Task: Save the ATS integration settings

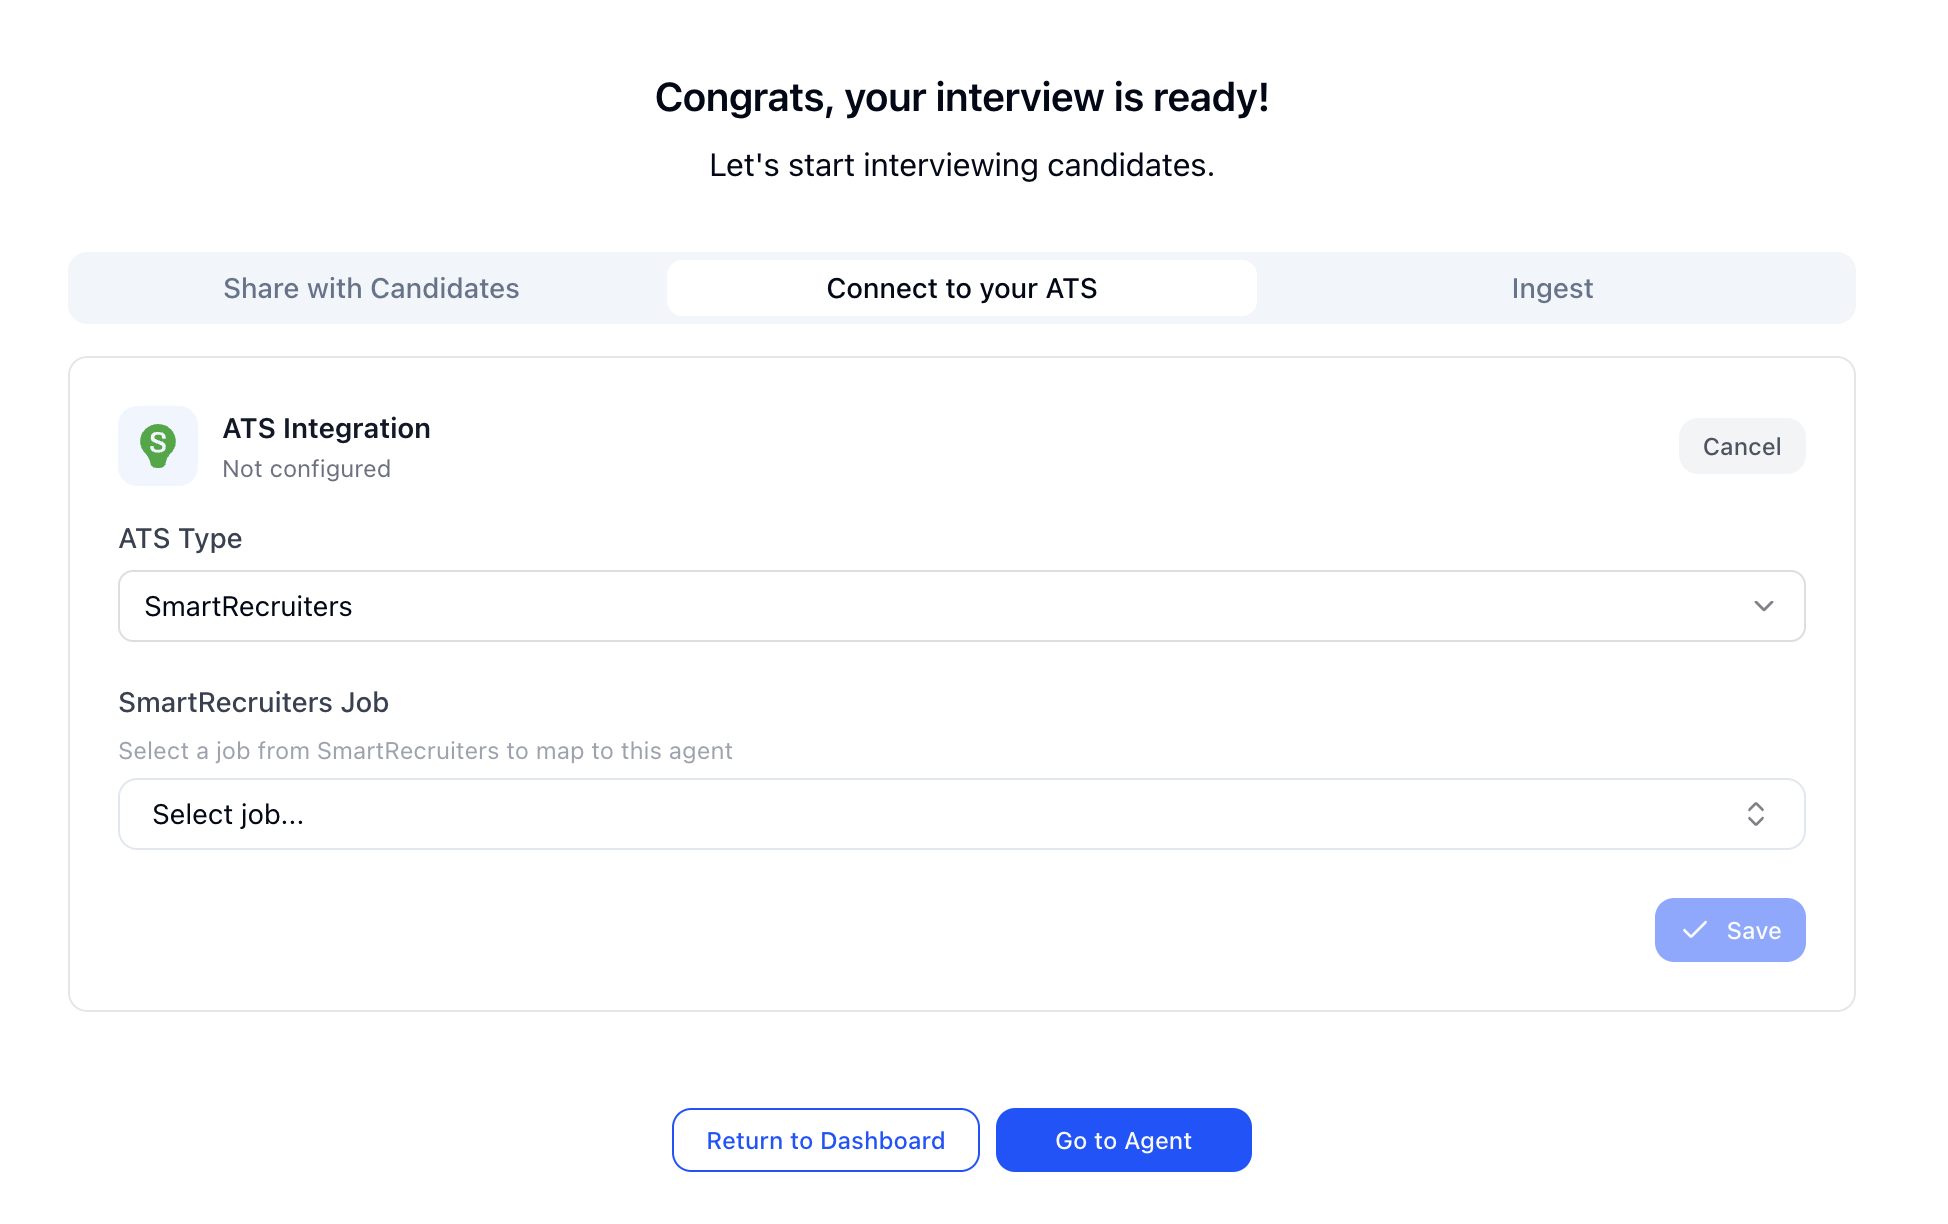Action: (x=1730, y=930)
